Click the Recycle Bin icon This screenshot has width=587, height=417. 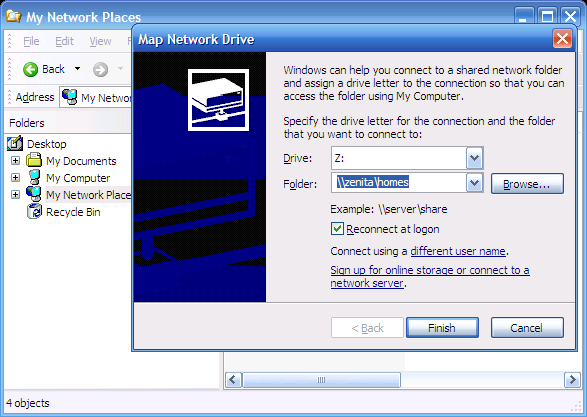pyautogui.click(x=34, y=211)
